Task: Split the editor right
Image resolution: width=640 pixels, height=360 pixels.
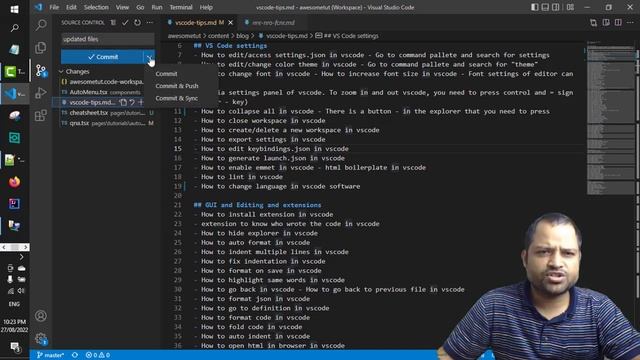Action: click(618, 23)
